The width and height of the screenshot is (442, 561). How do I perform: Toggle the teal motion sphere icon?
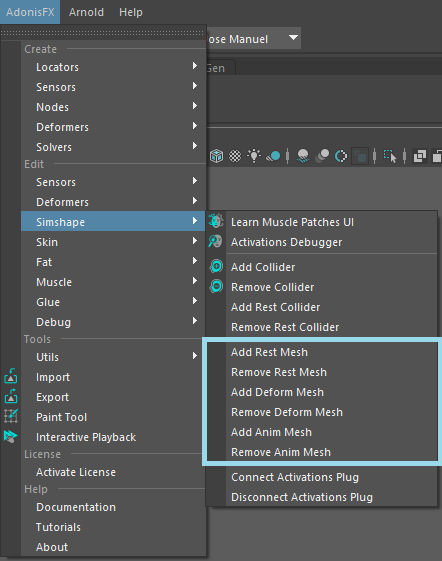(x=273, y=156)
